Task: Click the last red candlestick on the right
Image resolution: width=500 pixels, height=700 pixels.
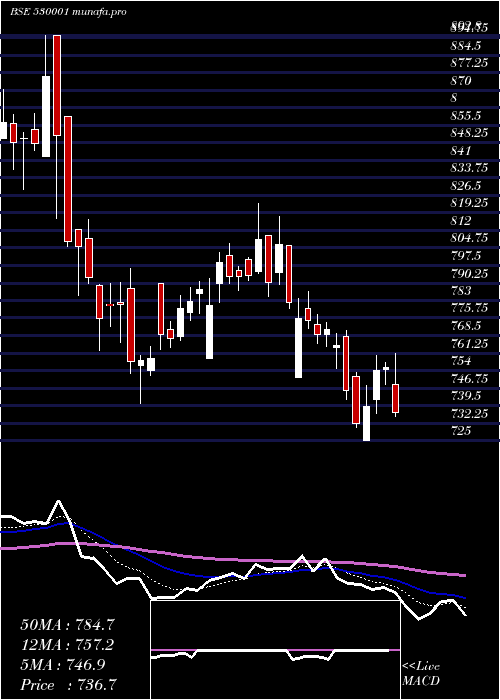Action: (x=396, y=398)
